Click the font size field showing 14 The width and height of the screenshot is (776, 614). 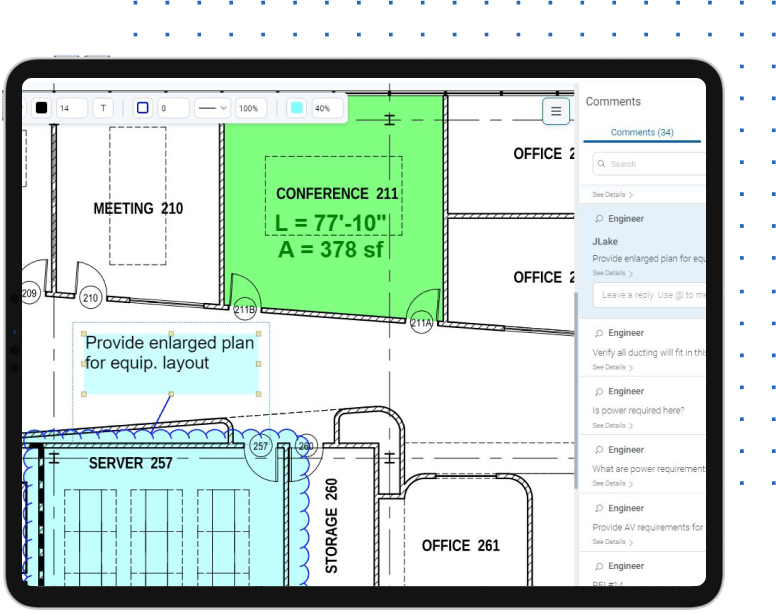[x=71, y=108]
